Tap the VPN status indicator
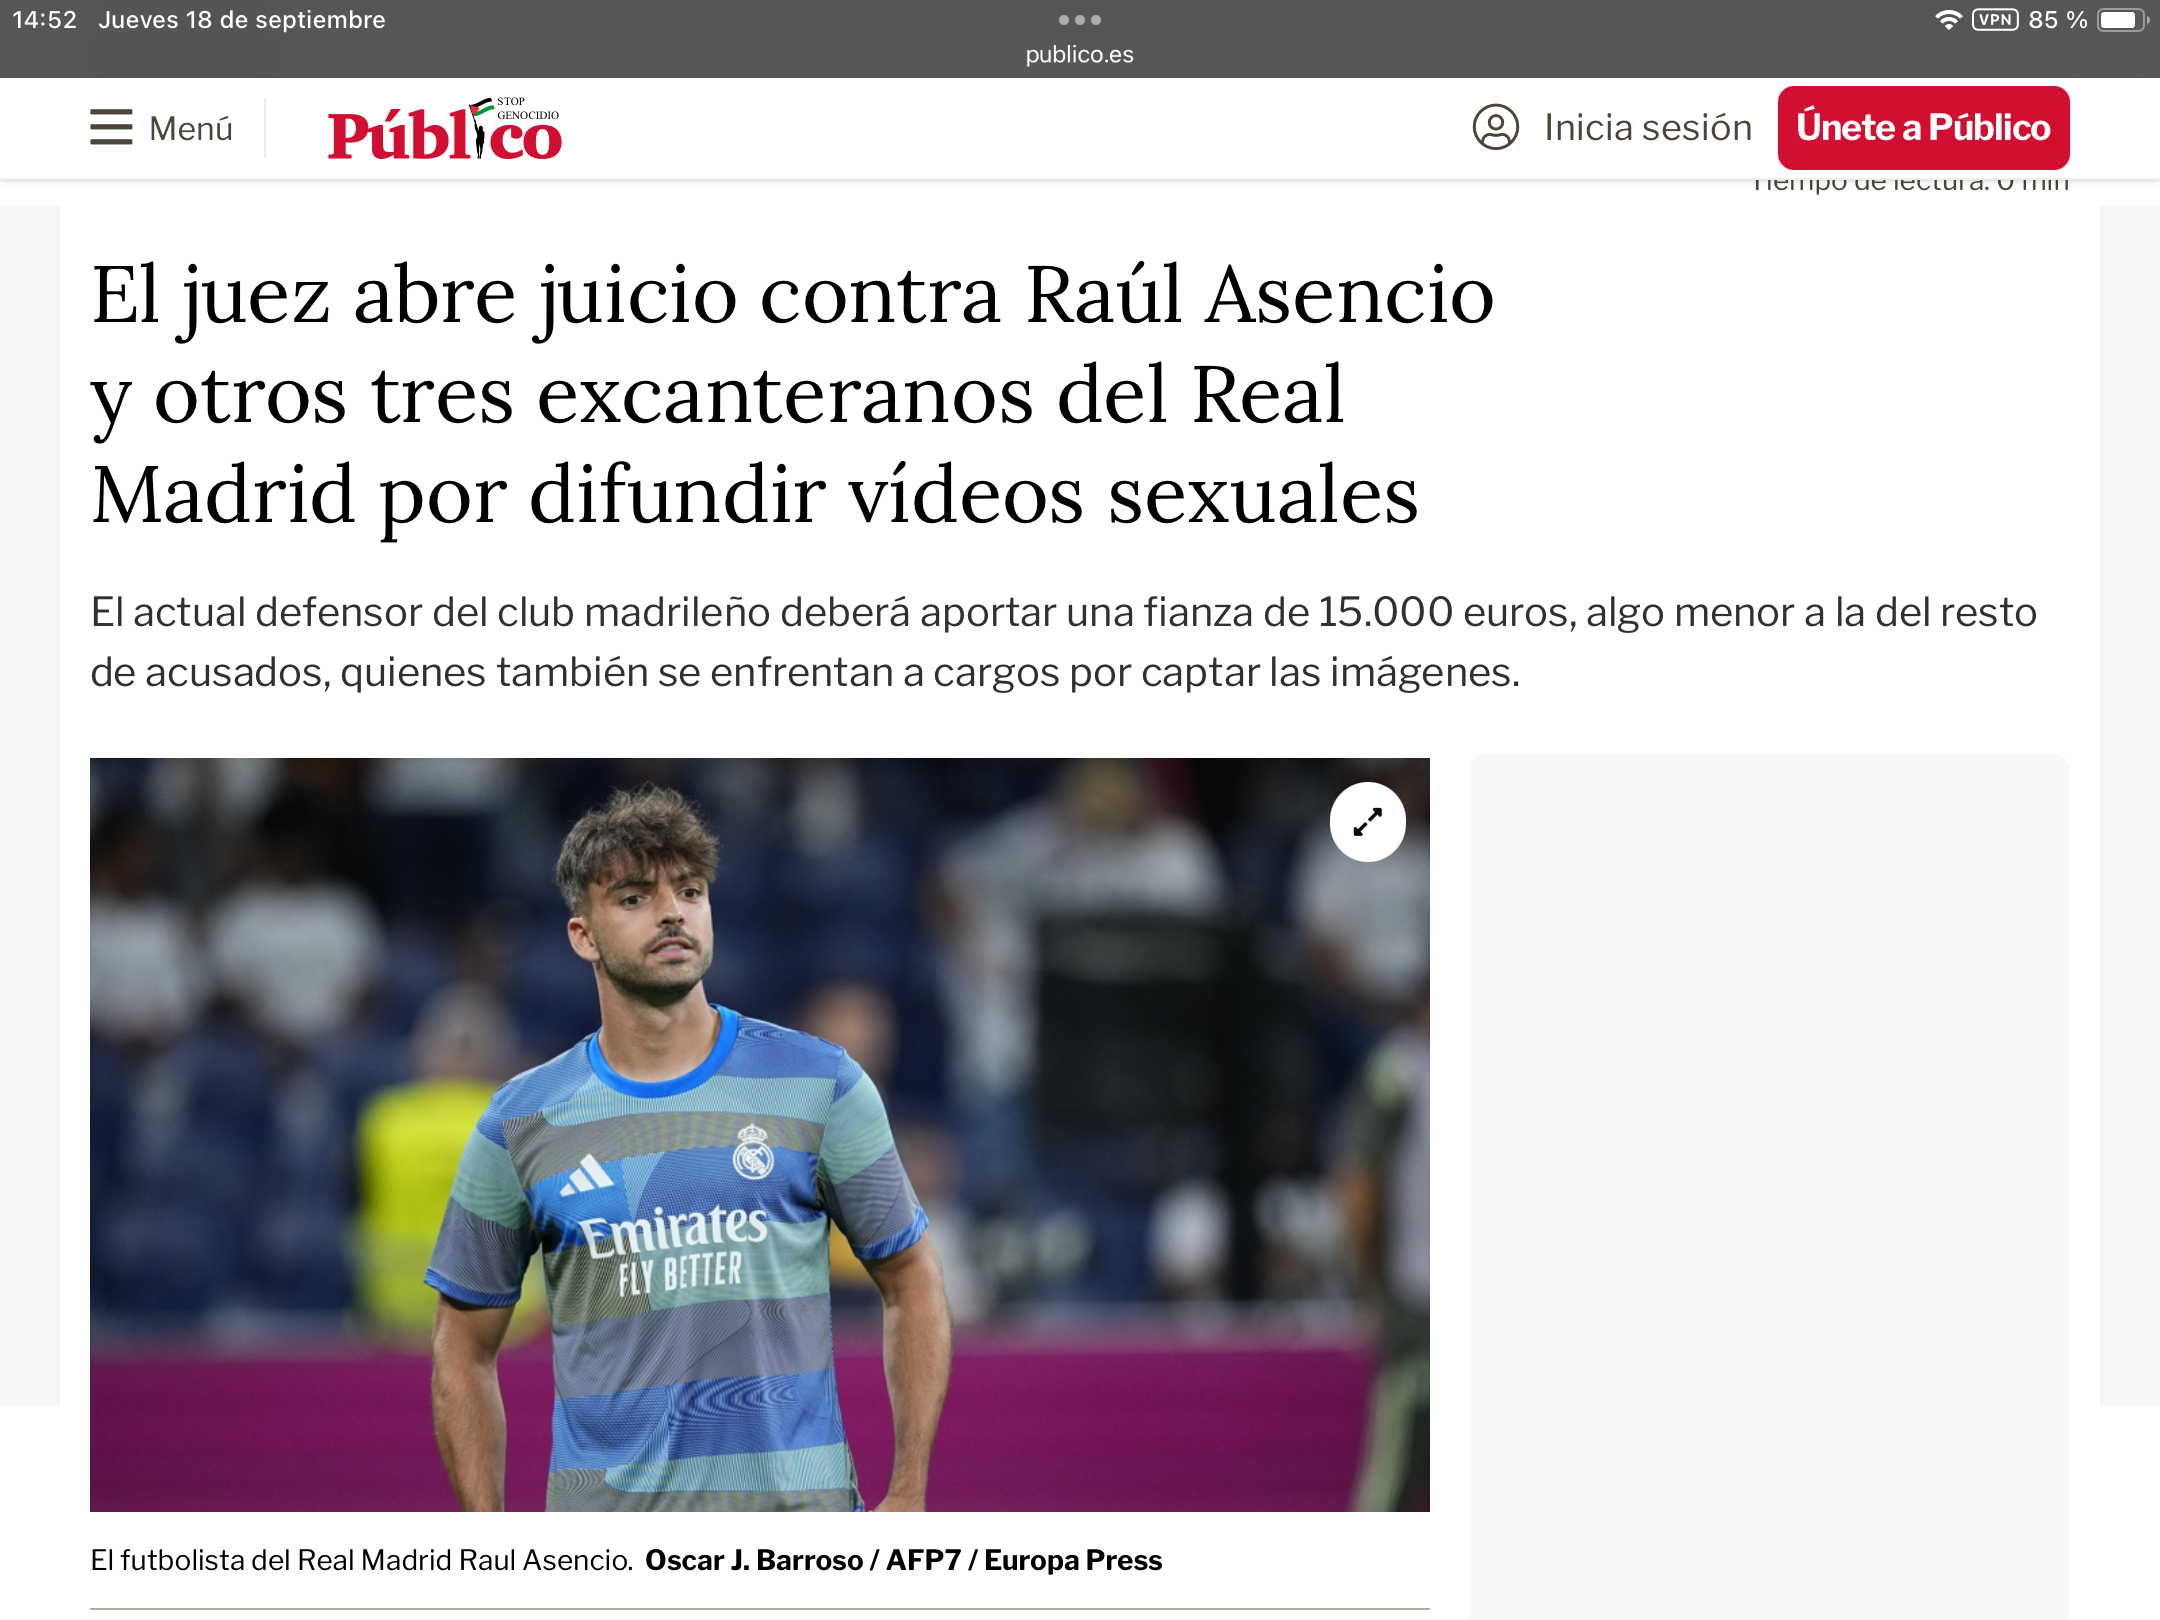 (x=1995, y=20)
